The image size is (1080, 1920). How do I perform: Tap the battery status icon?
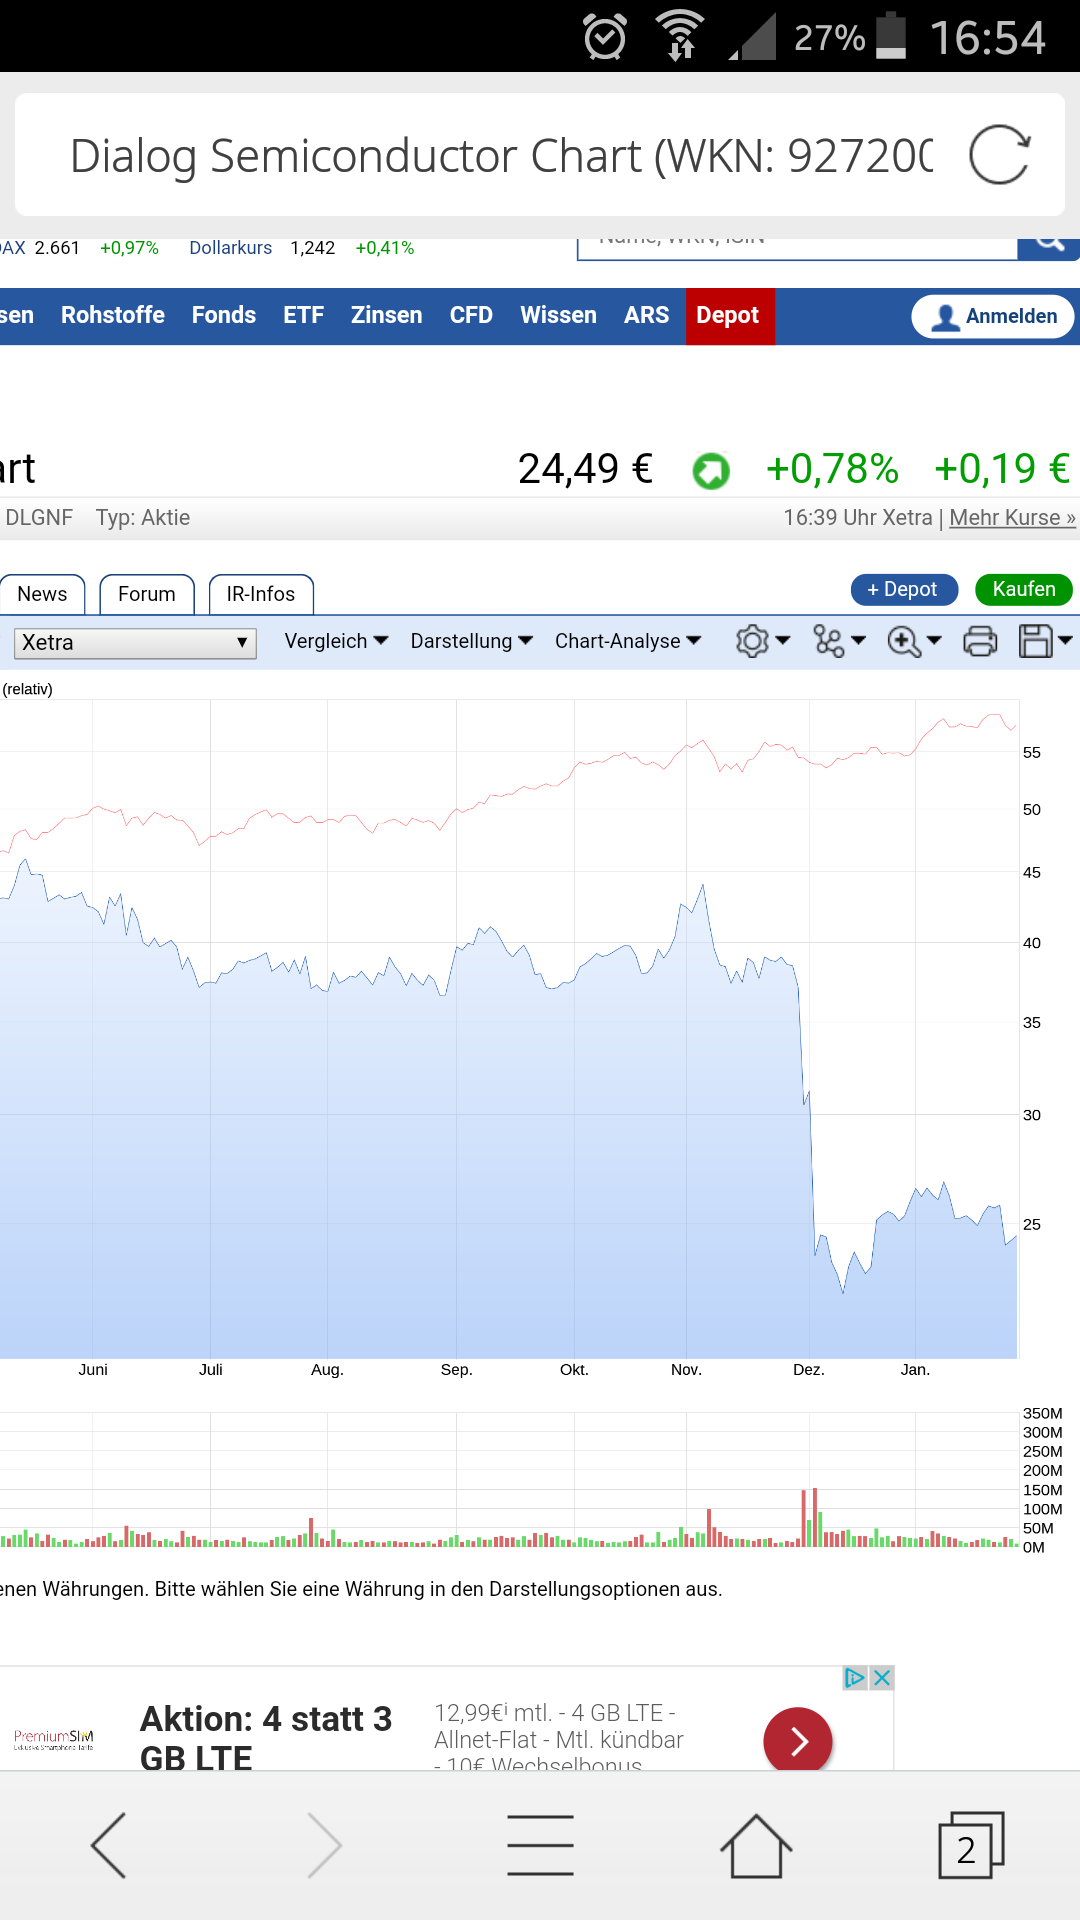(x=891, y=36)
